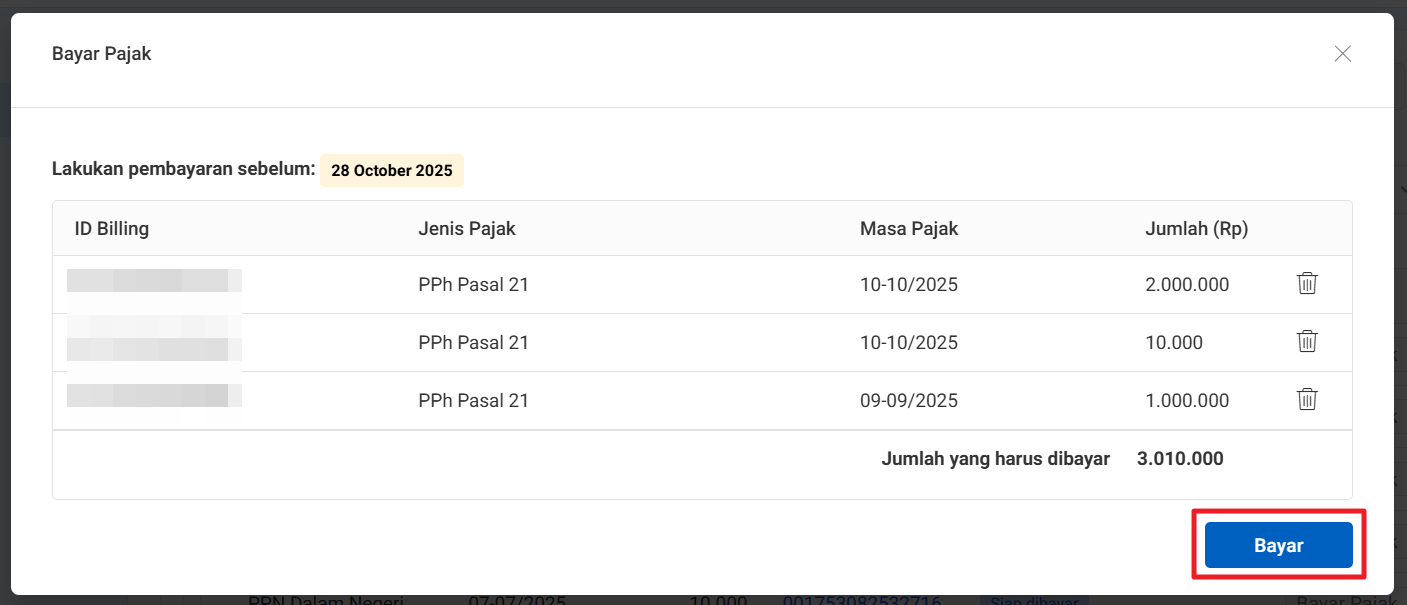Click the Jumlah yang harus dibayar label

(x=995, y=459)
